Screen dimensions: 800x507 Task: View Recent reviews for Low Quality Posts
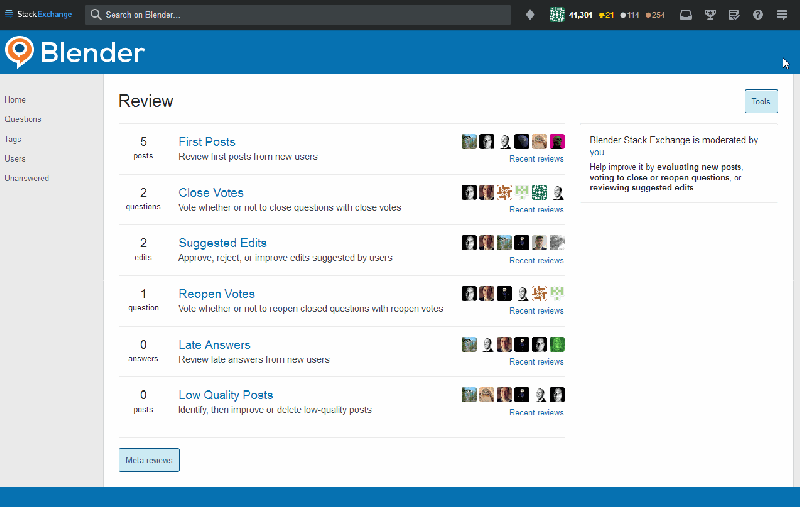click(x=536, y=412)
